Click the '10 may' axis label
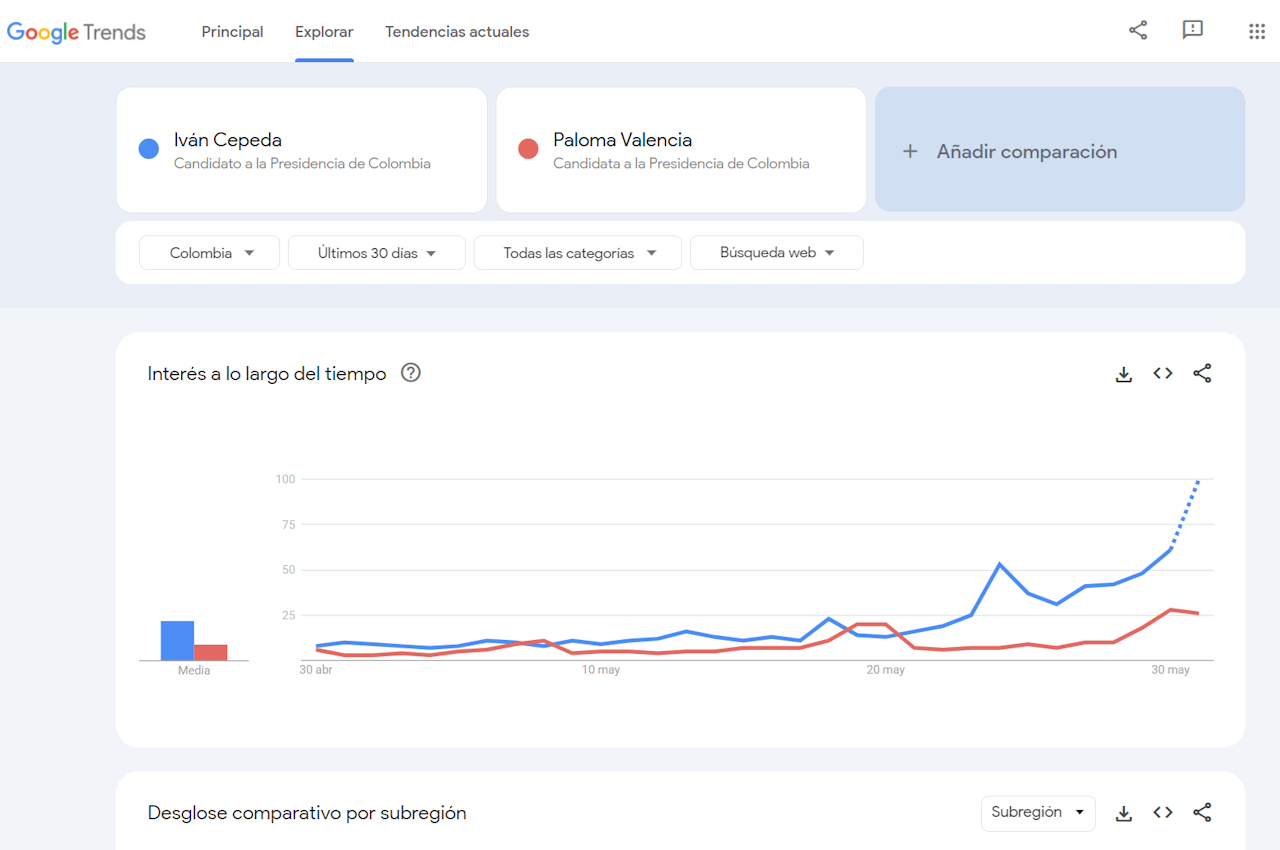This screenshot has height=850, width=1280. [x=601, y=670]
